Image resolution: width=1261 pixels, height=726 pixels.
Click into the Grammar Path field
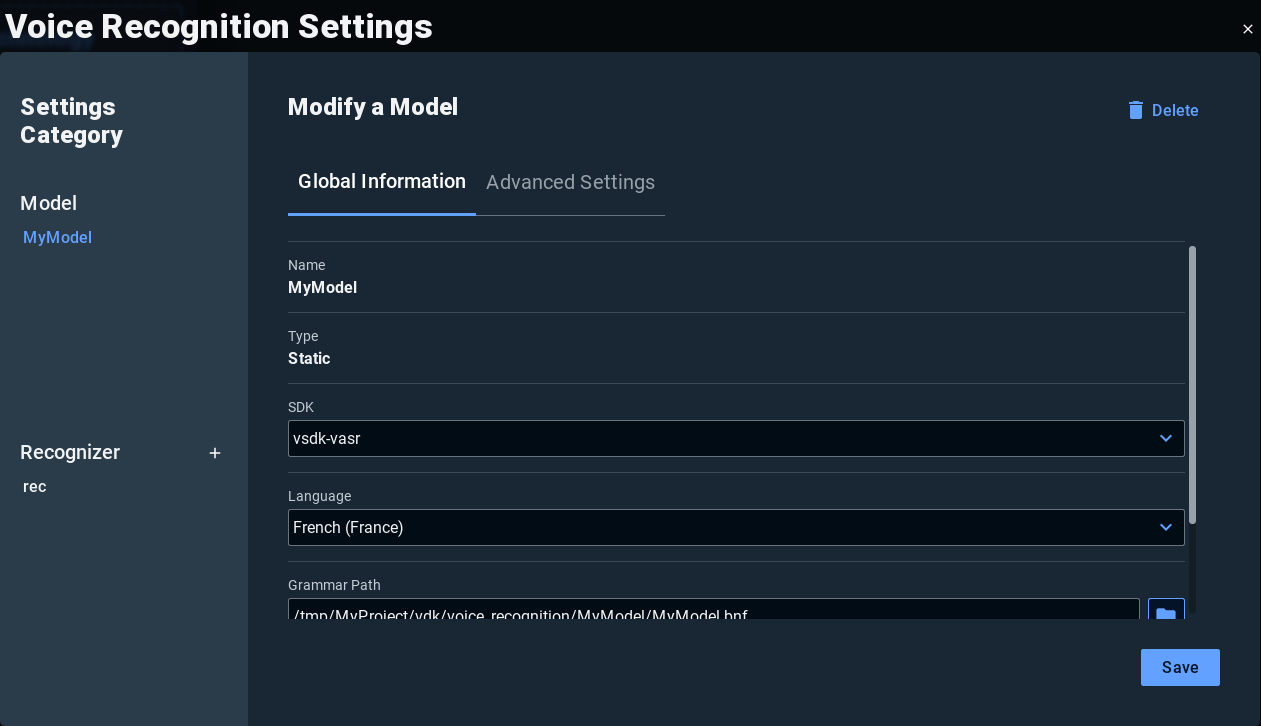point(713,611)
